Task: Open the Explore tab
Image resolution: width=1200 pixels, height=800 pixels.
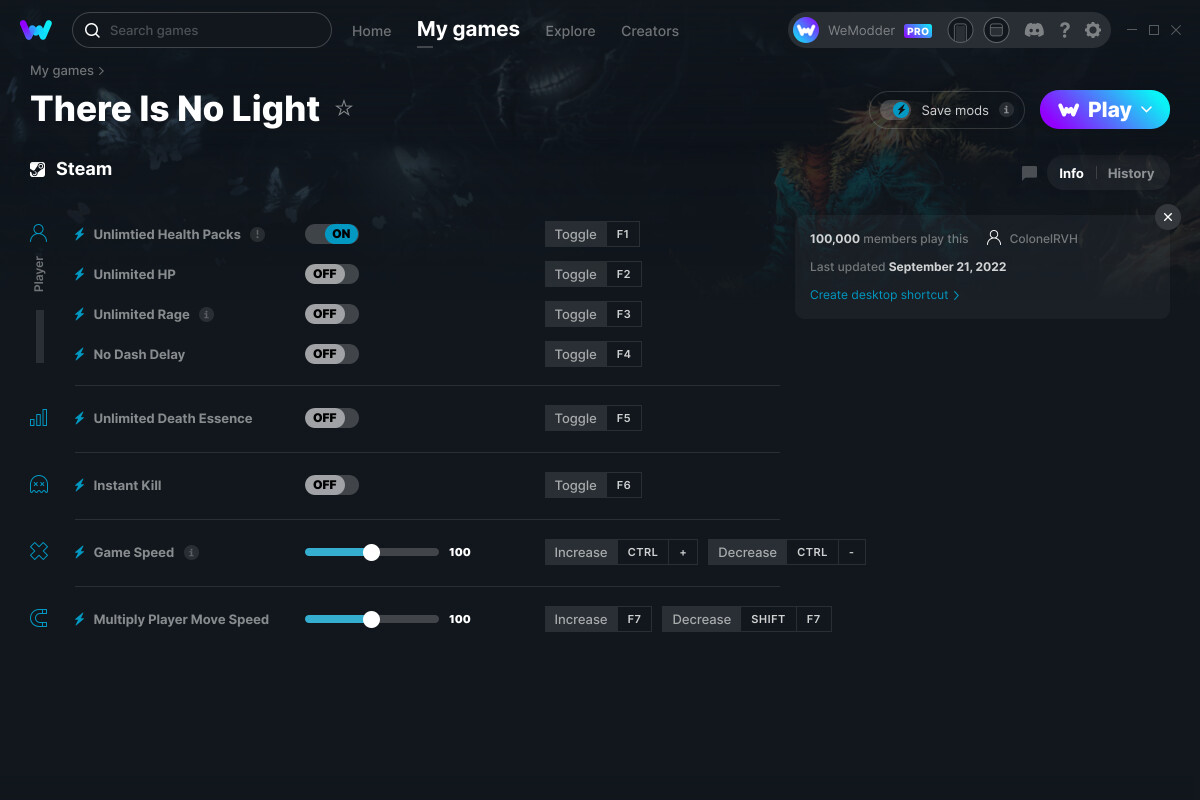Action: (x=570, y=31)
